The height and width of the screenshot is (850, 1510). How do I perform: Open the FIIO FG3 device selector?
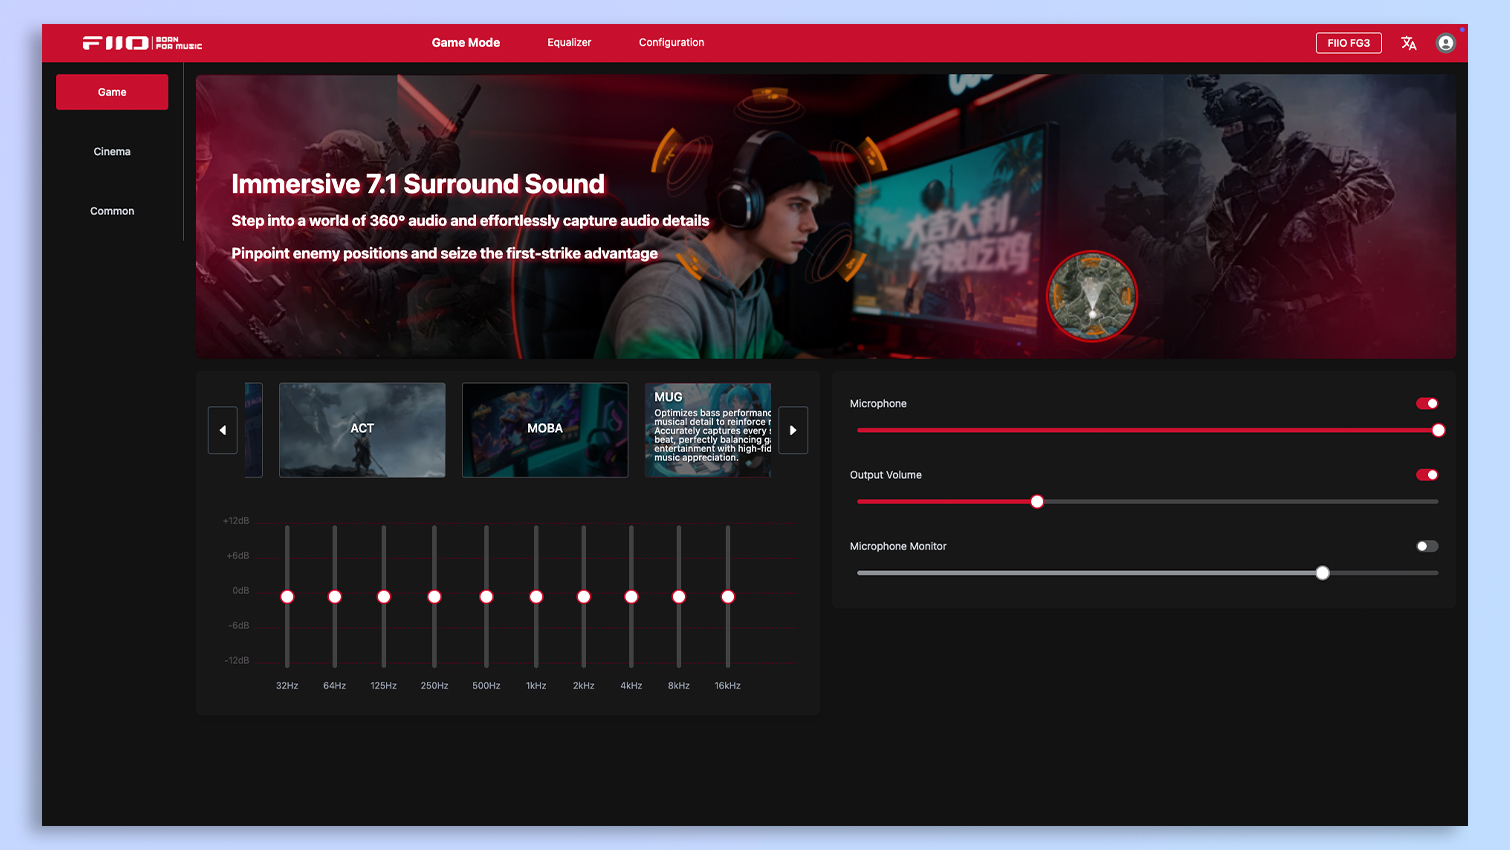pos(1348,43)
